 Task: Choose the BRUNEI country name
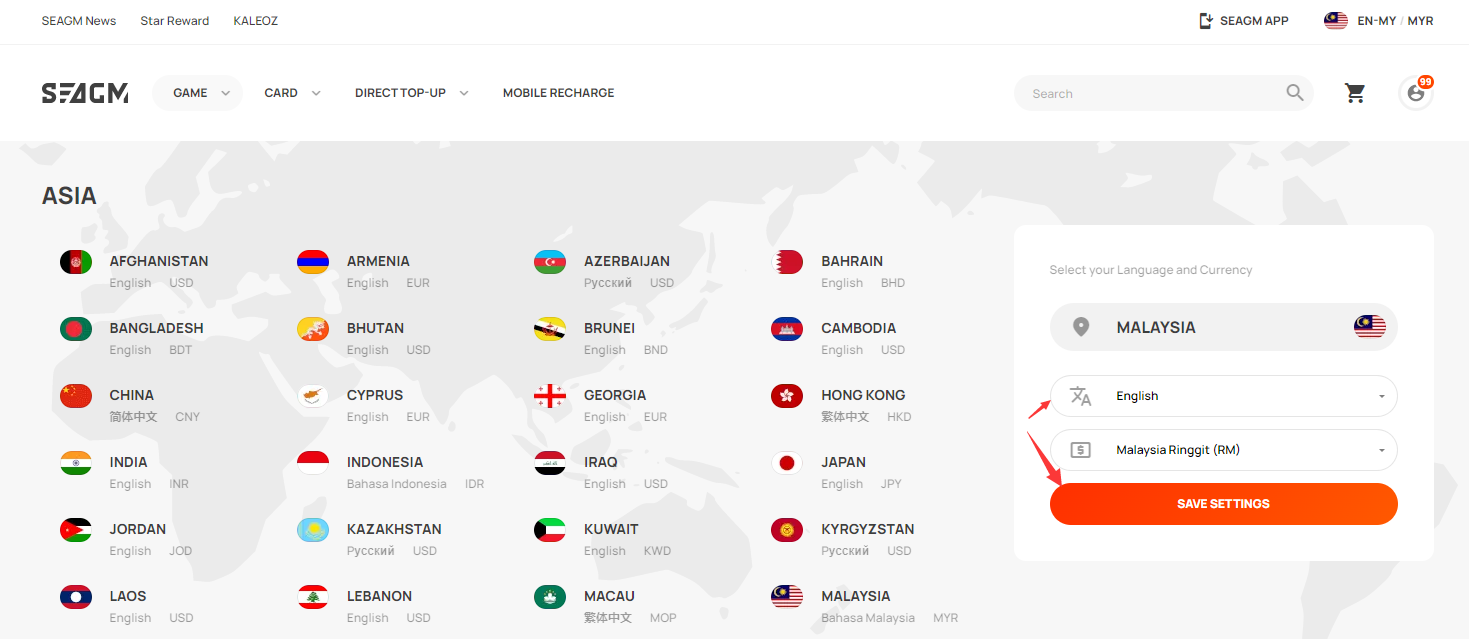[610, 328]
